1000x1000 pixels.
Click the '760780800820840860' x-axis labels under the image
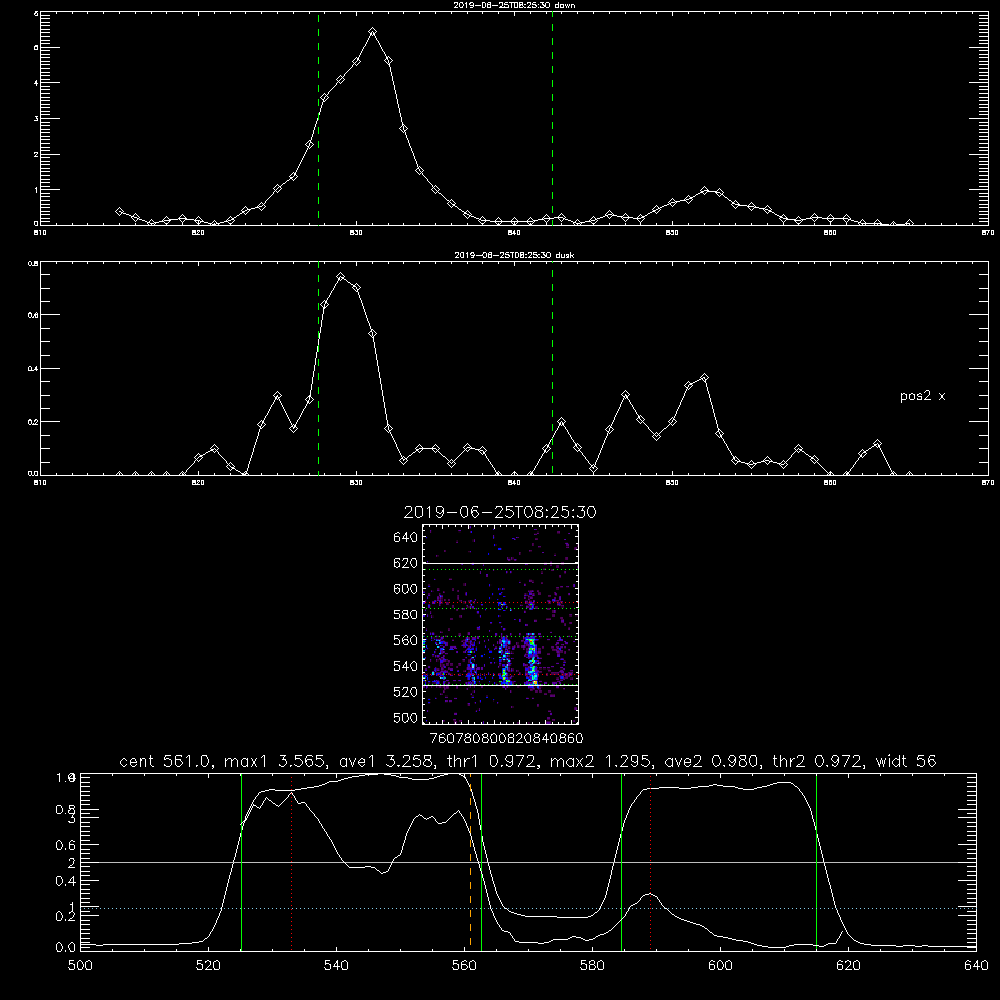(506, 738)
